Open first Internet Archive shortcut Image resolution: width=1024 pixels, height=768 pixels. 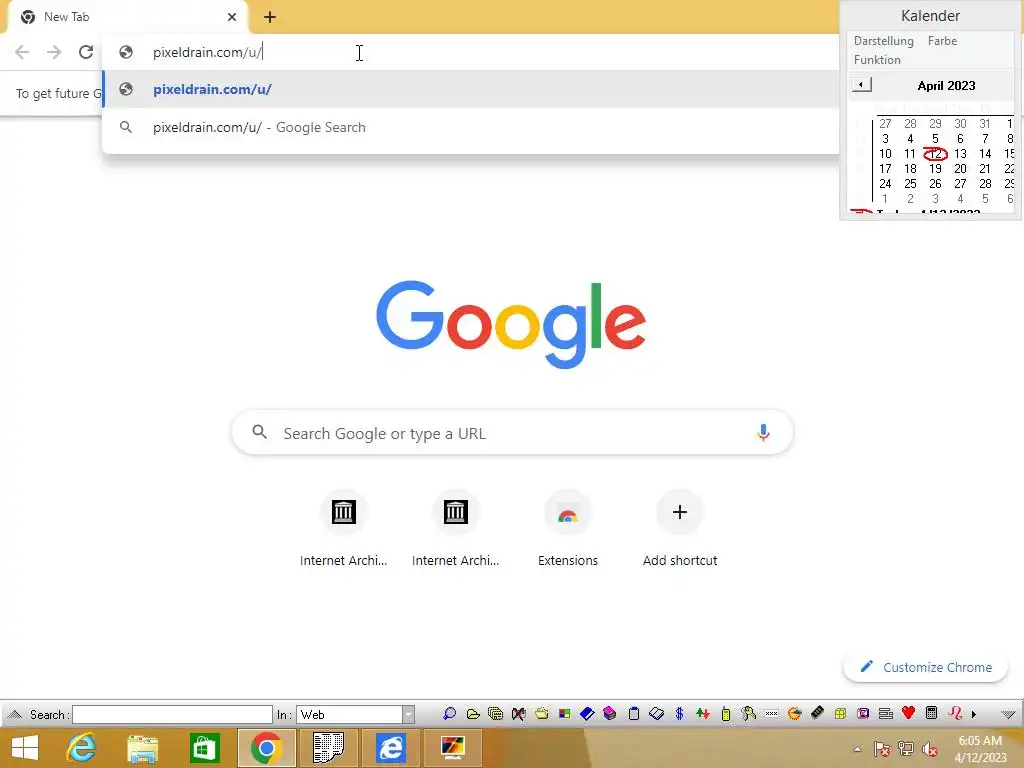point(344,528)
